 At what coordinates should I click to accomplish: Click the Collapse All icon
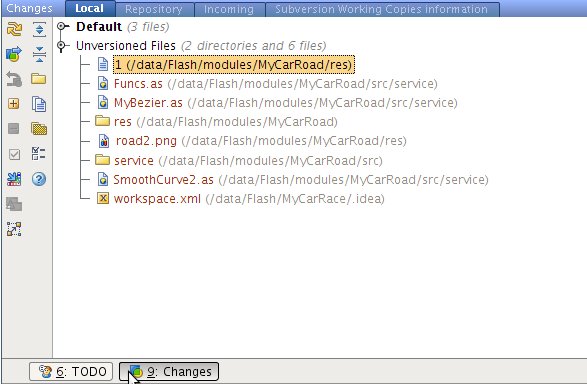click(39, 54)
